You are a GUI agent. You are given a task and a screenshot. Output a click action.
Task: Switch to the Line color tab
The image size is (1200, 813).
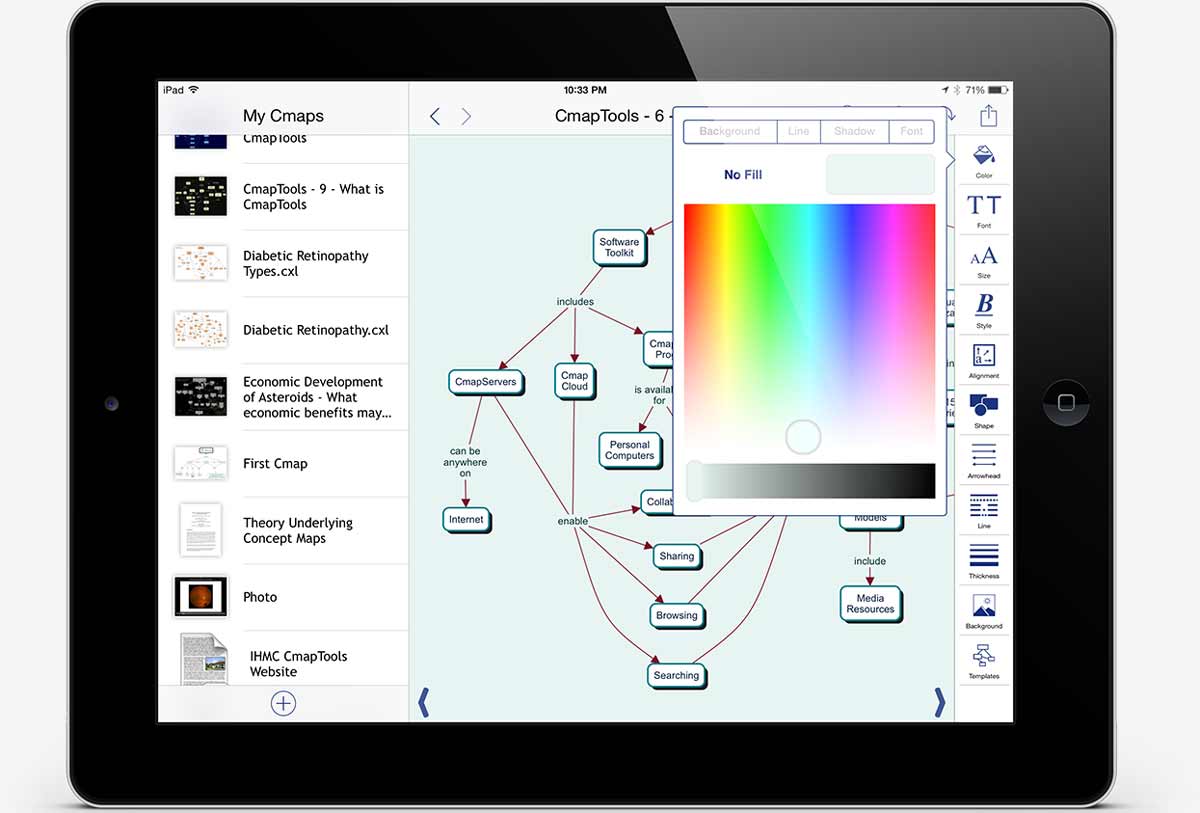(x=798, y=132)
